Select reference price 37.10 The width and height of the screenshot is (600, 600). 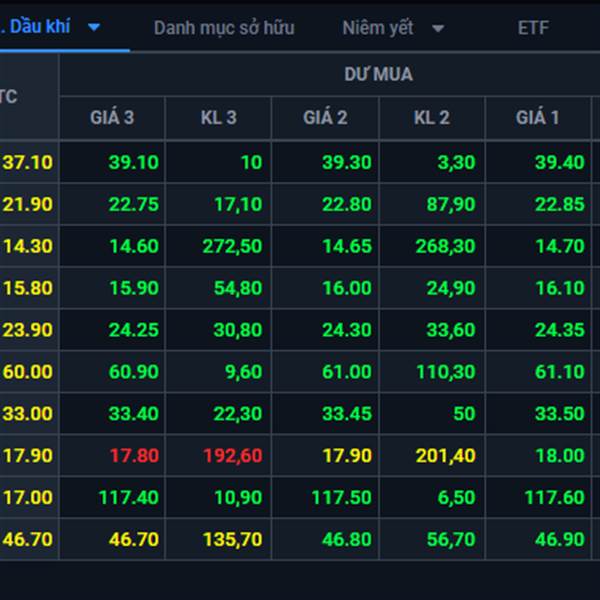pyautogui.click(x=27, y=162)
